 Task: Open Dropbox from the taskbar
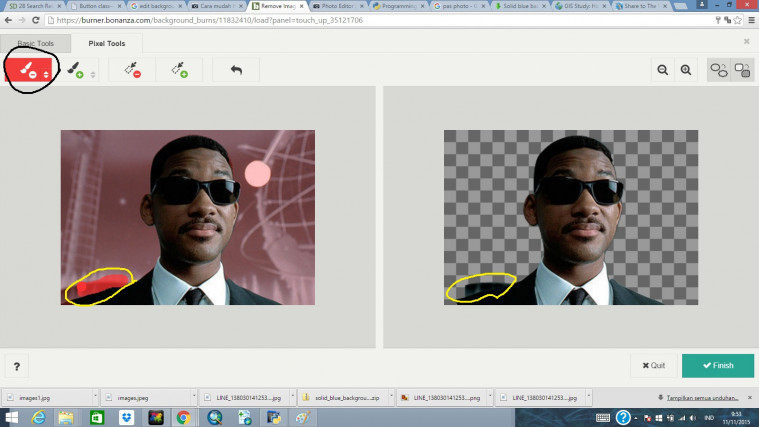pos(126,417)
